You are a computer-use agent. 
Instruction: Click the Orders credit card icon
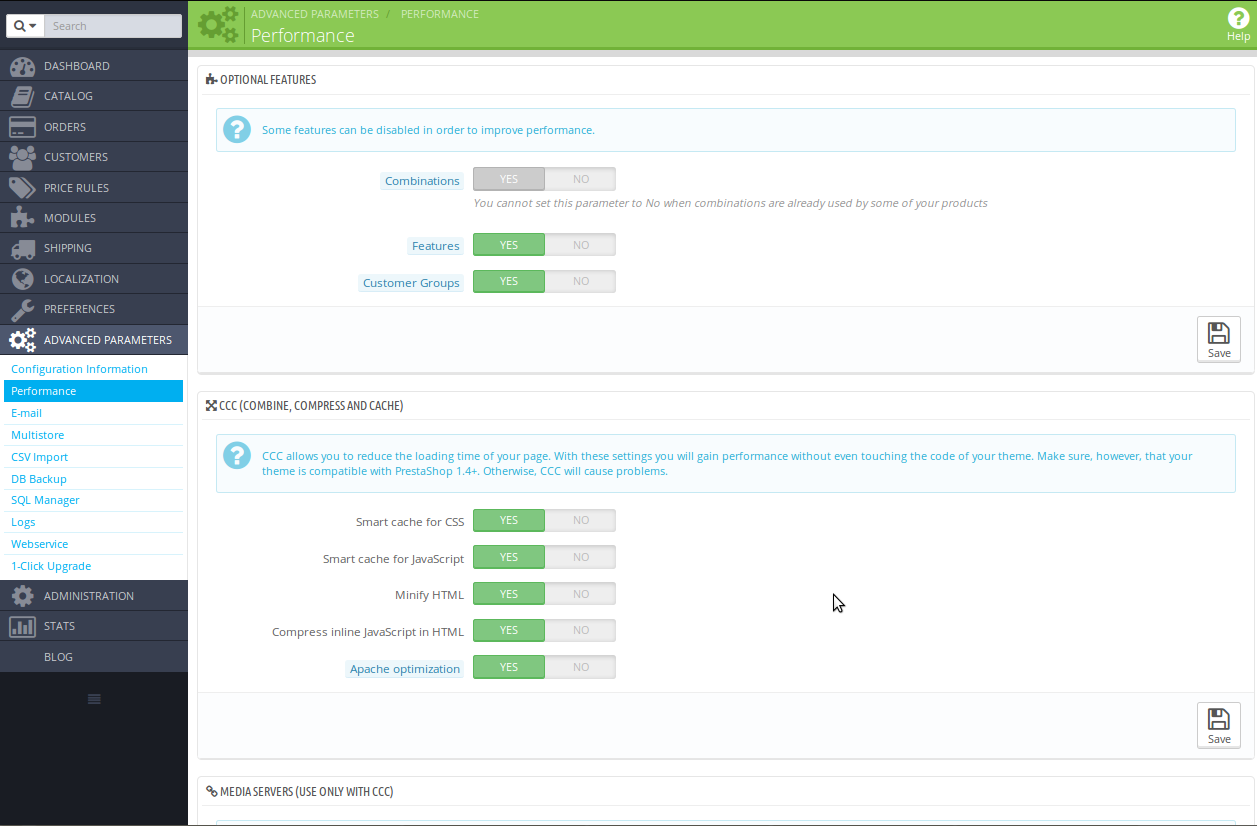[x=22, y=127]
